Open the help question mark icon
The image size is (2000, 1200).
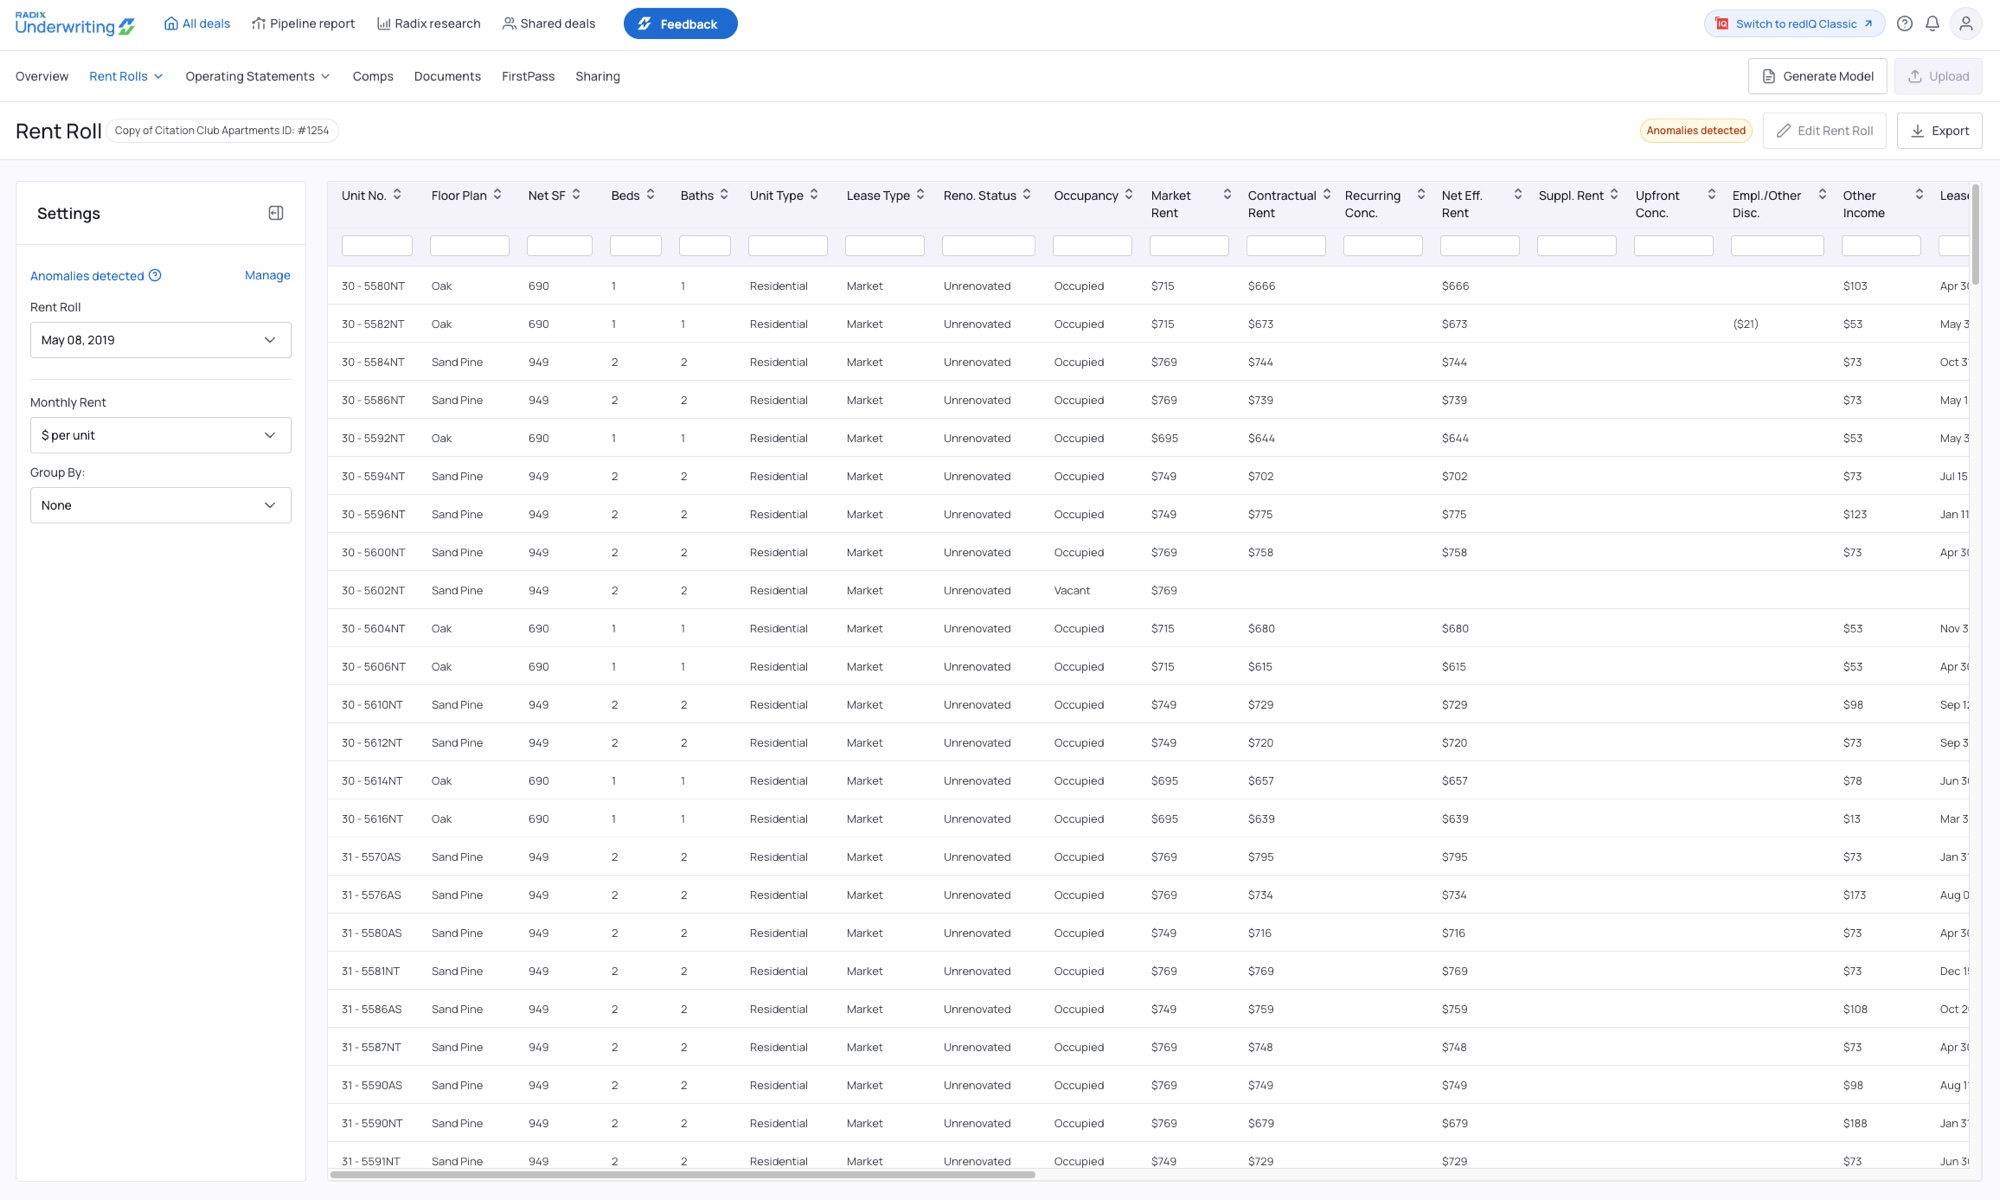click(1904, 24)
